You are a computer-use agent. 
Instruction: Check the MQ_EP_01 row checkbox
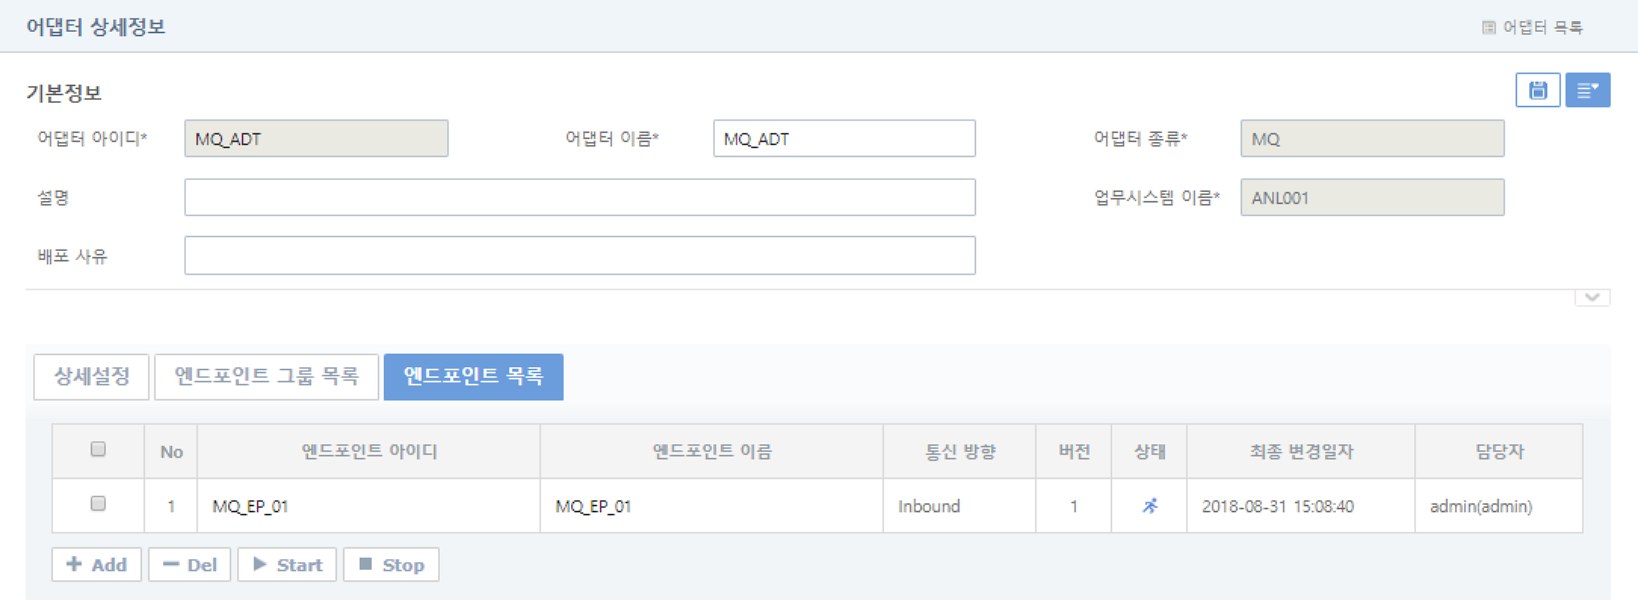[98, 504]
